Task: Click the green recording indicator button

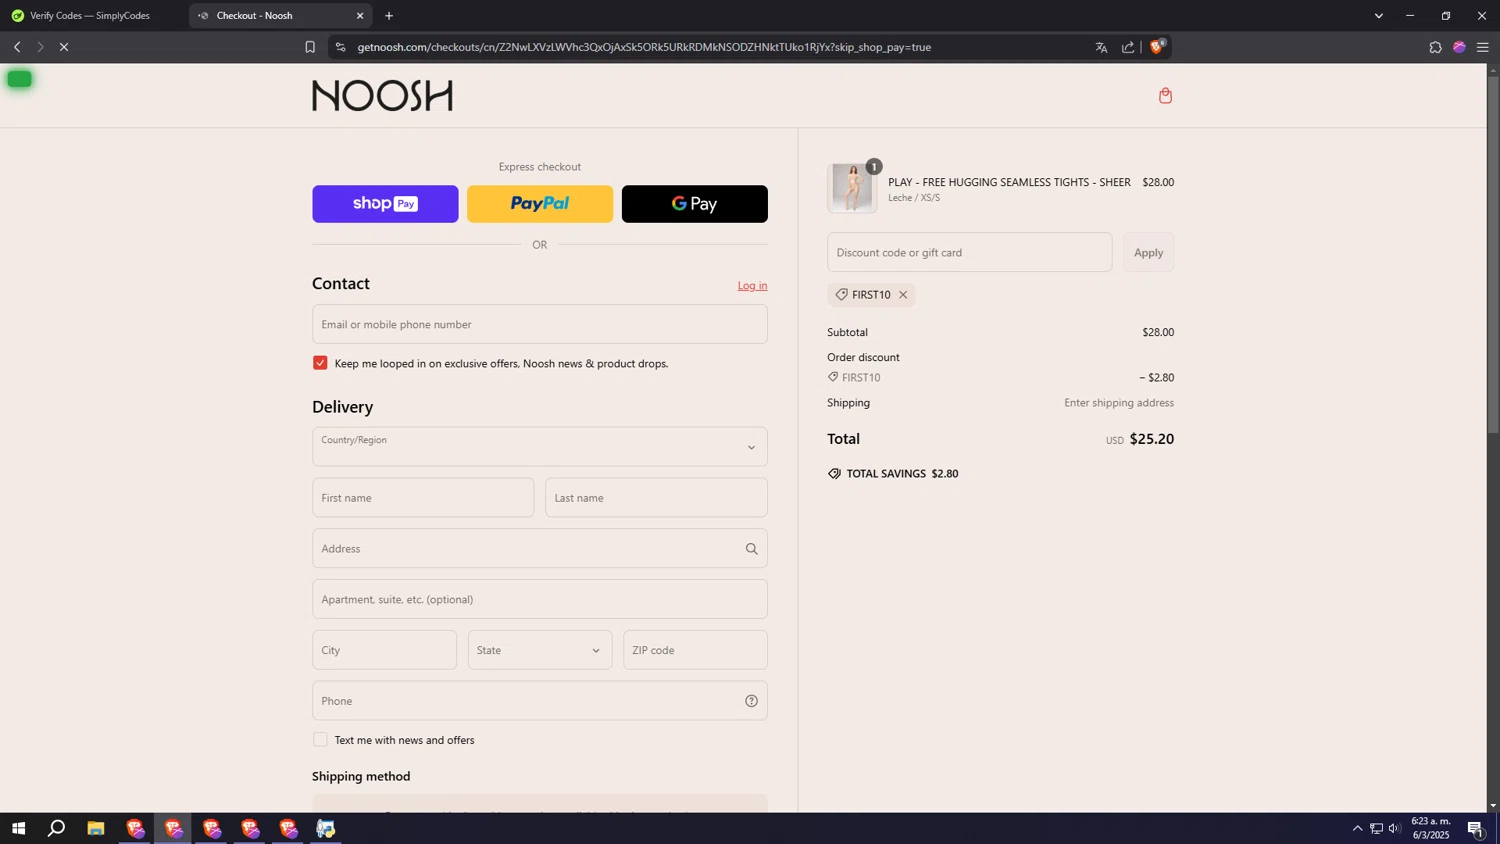Action: pos(20,79)
